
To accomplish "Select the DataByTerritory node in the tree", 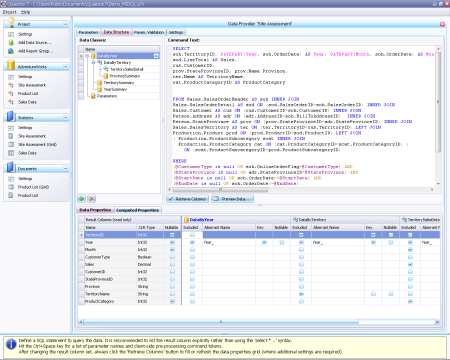I will 117,63.
